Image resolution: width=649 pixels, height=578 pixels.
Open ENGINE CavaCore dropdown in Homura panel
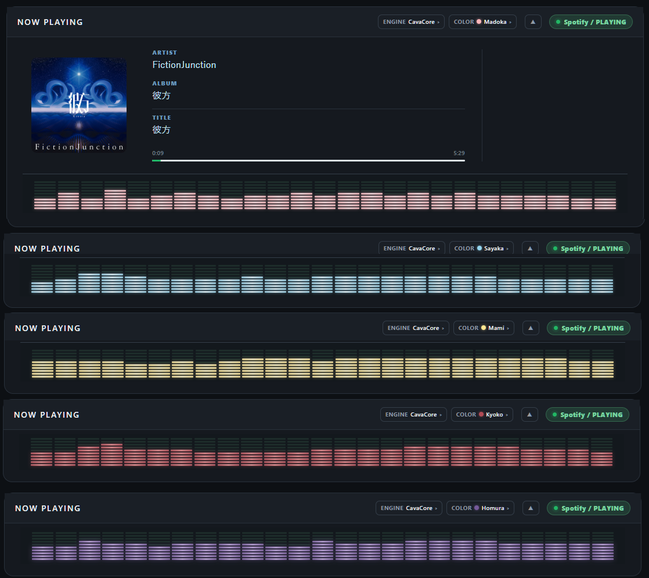[409, 508]
